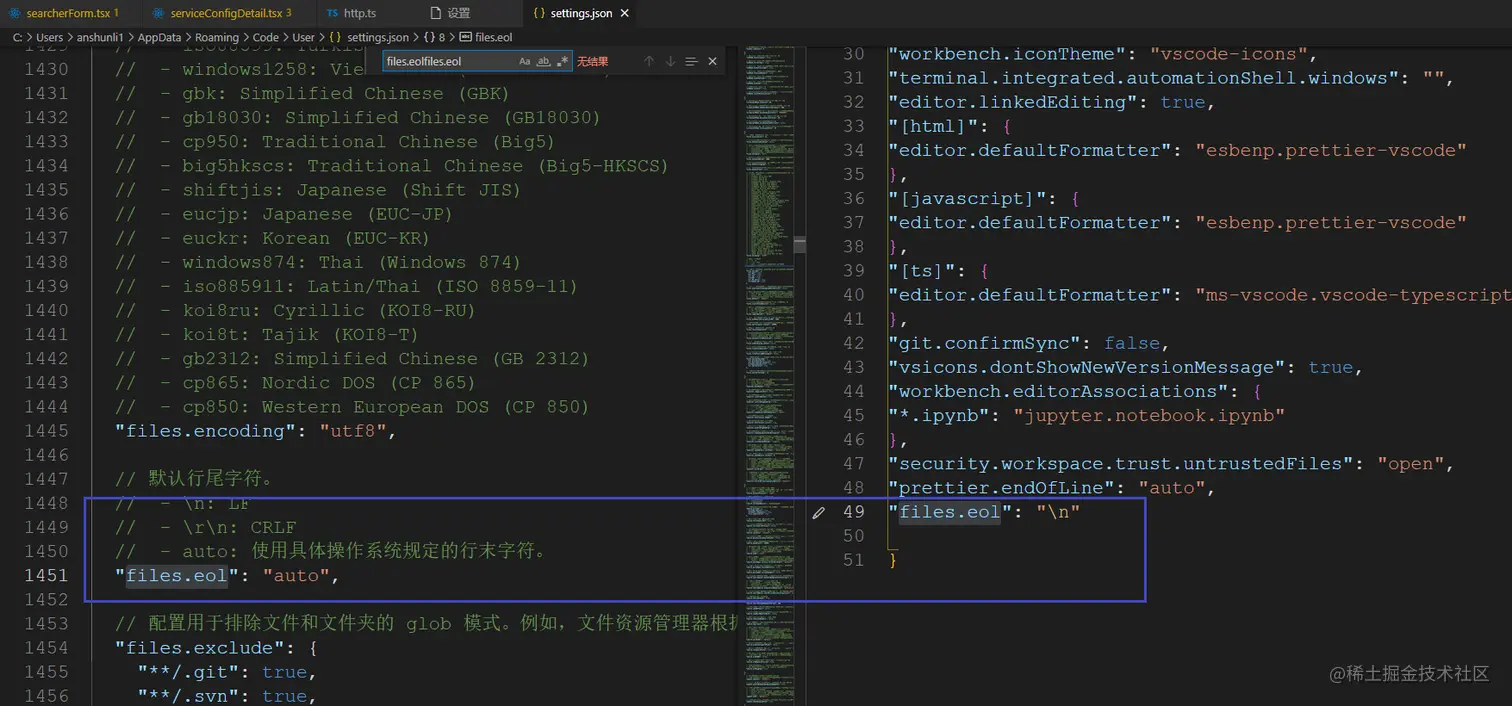Go to previous match arrow in find widget
The height and width of the screenshot is (706, 1512).
(x=649, y=61)
